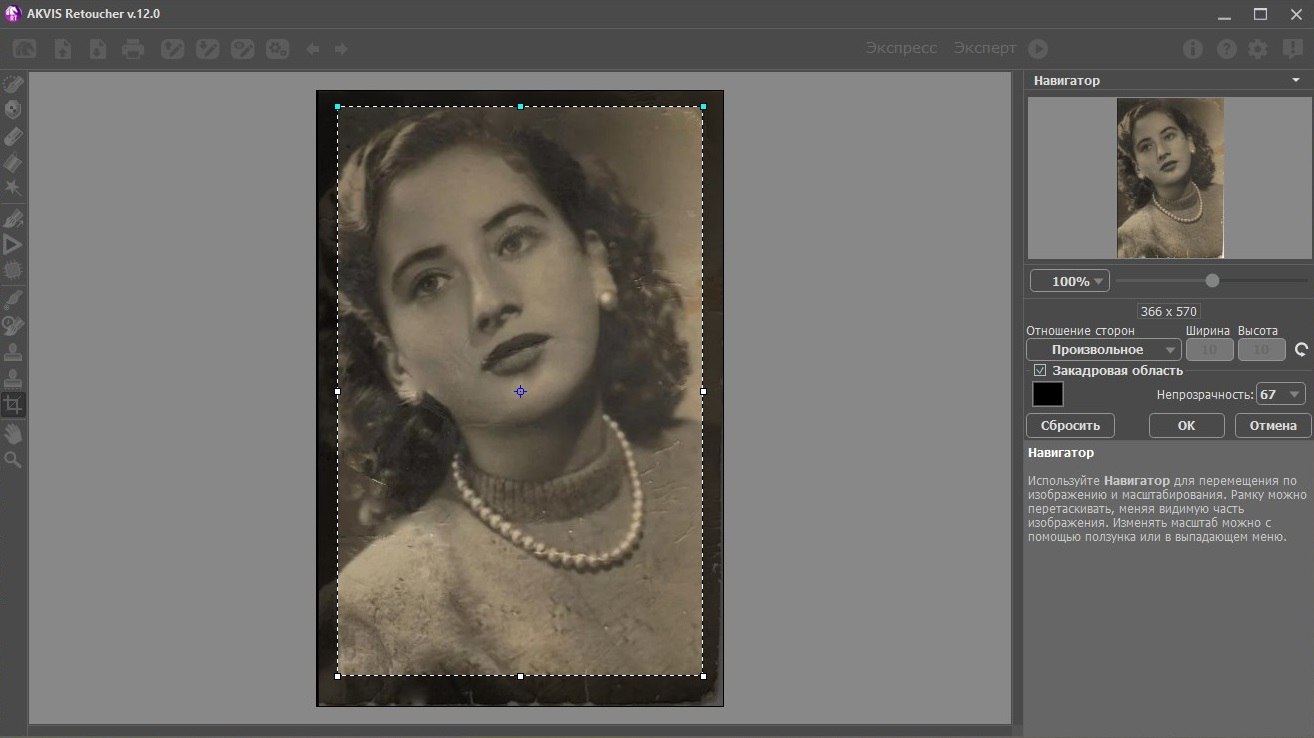Image resolution: width=1314 pixels, height=738 pixels.
Task: Click the bottom-right crop frame handle
Action: coord(703,676)
